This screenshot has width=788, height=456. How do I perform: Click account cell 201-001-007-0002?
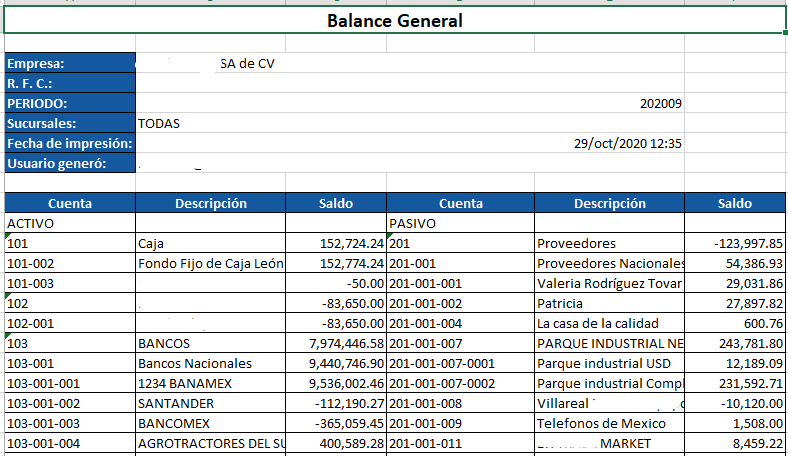460,383
